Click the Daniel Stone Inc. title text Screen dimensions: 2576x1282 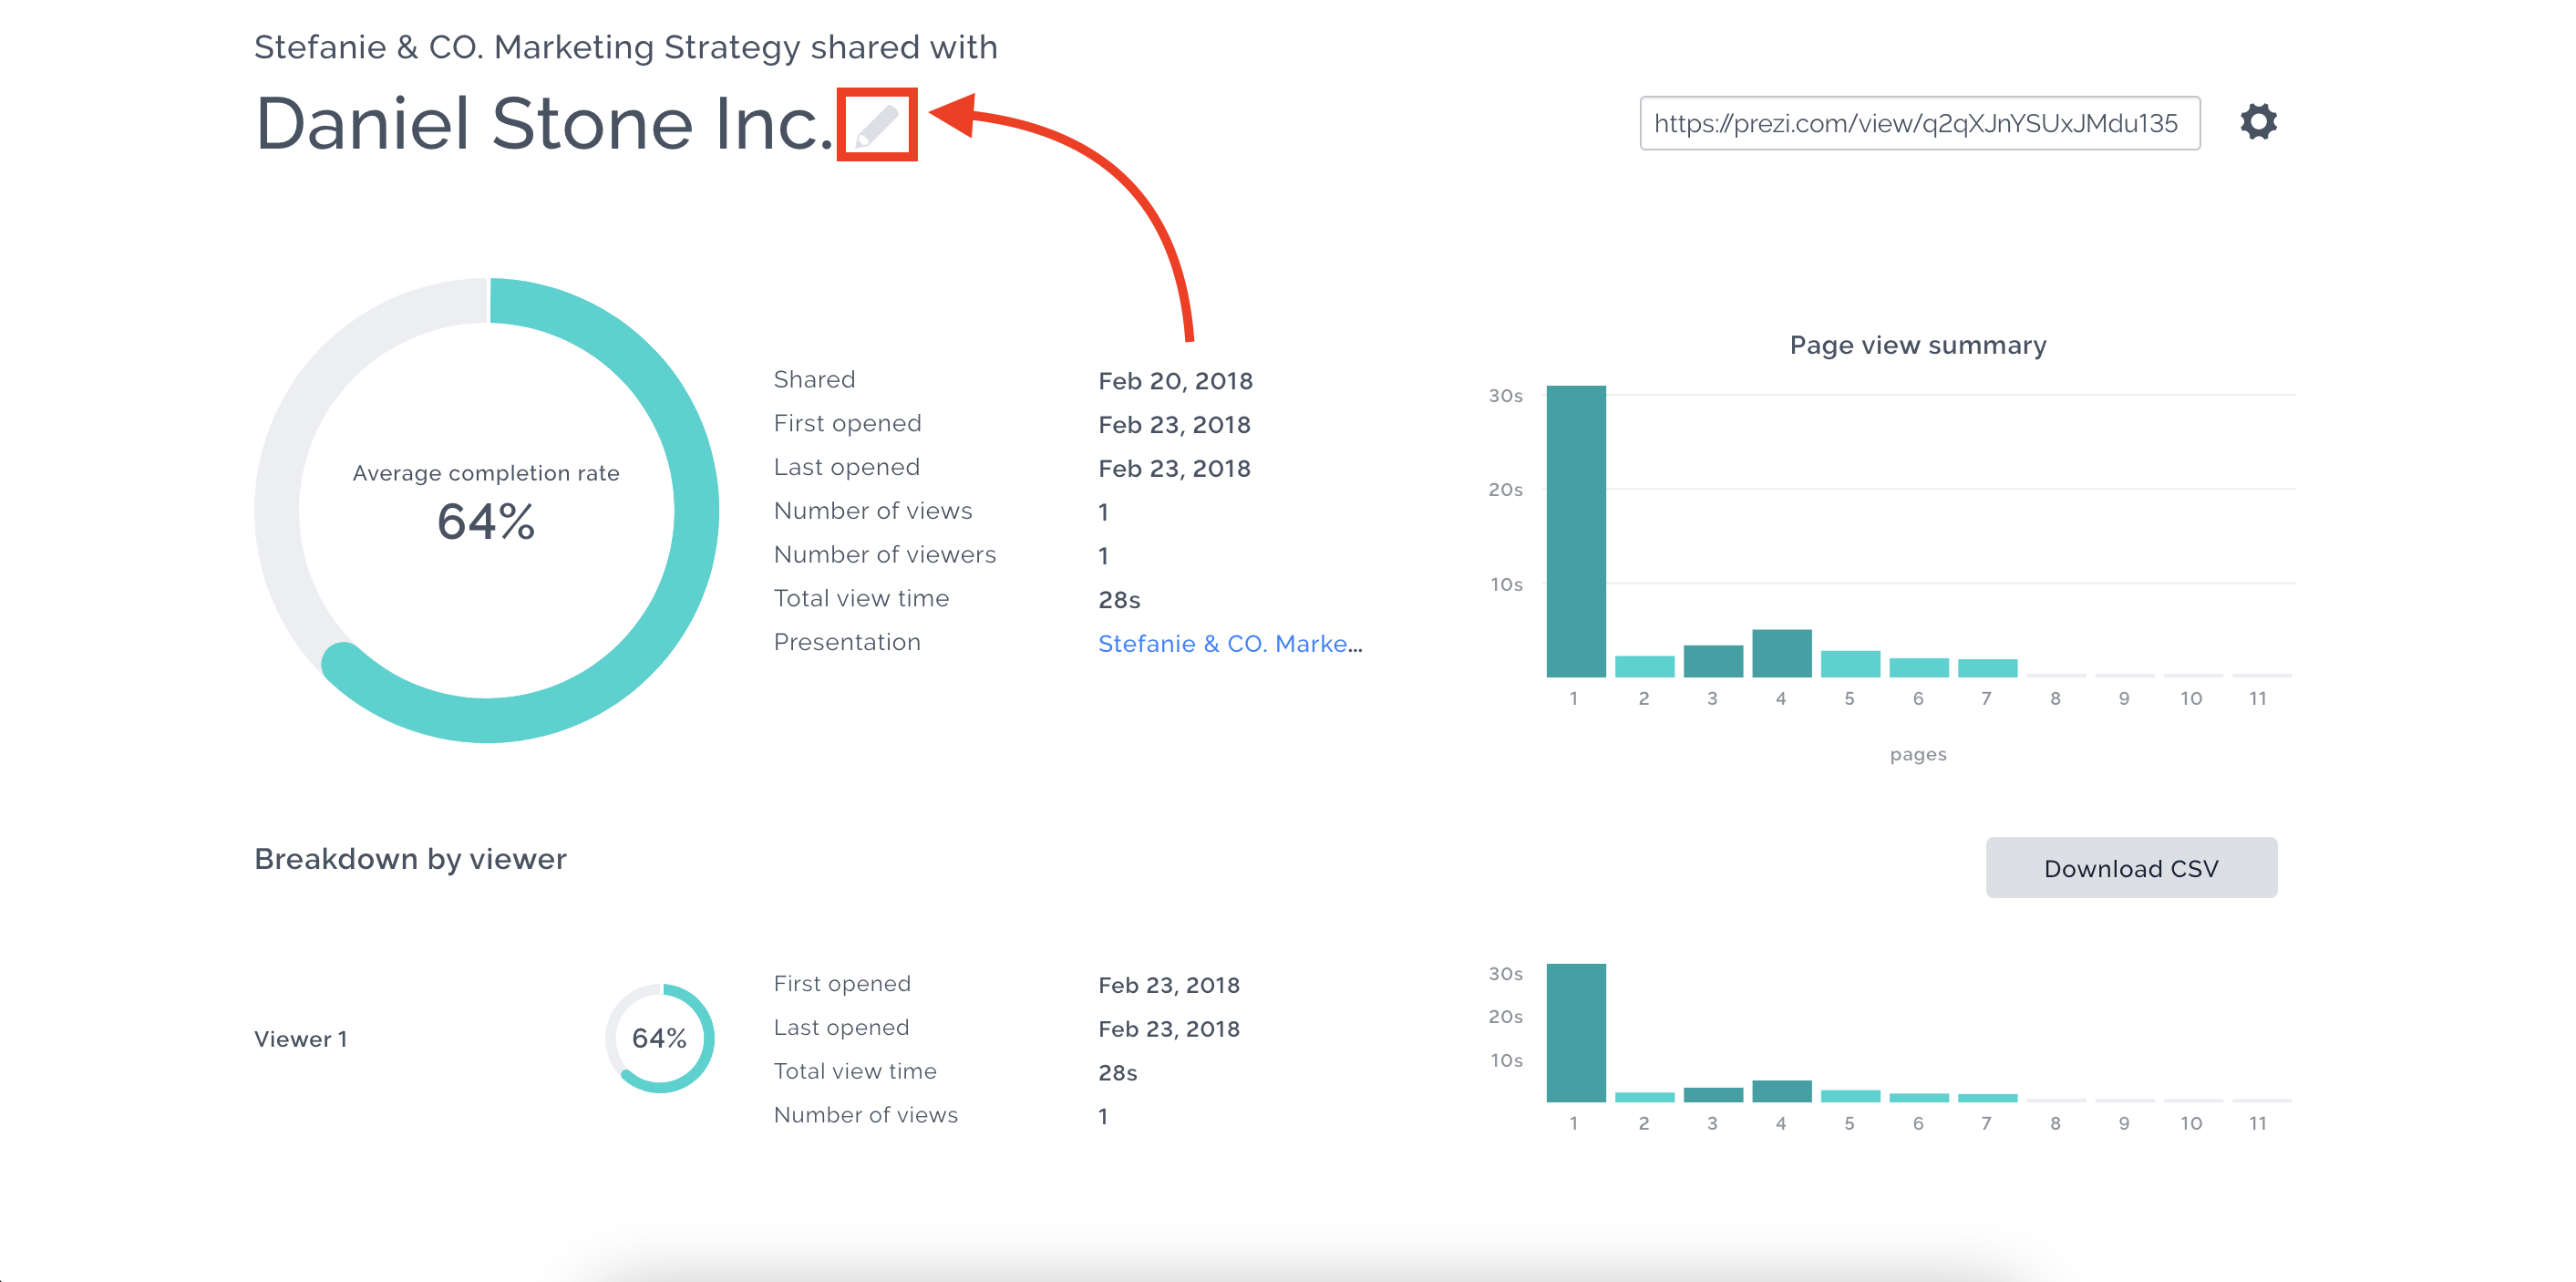pyautogui.click(x=543, y=125)
